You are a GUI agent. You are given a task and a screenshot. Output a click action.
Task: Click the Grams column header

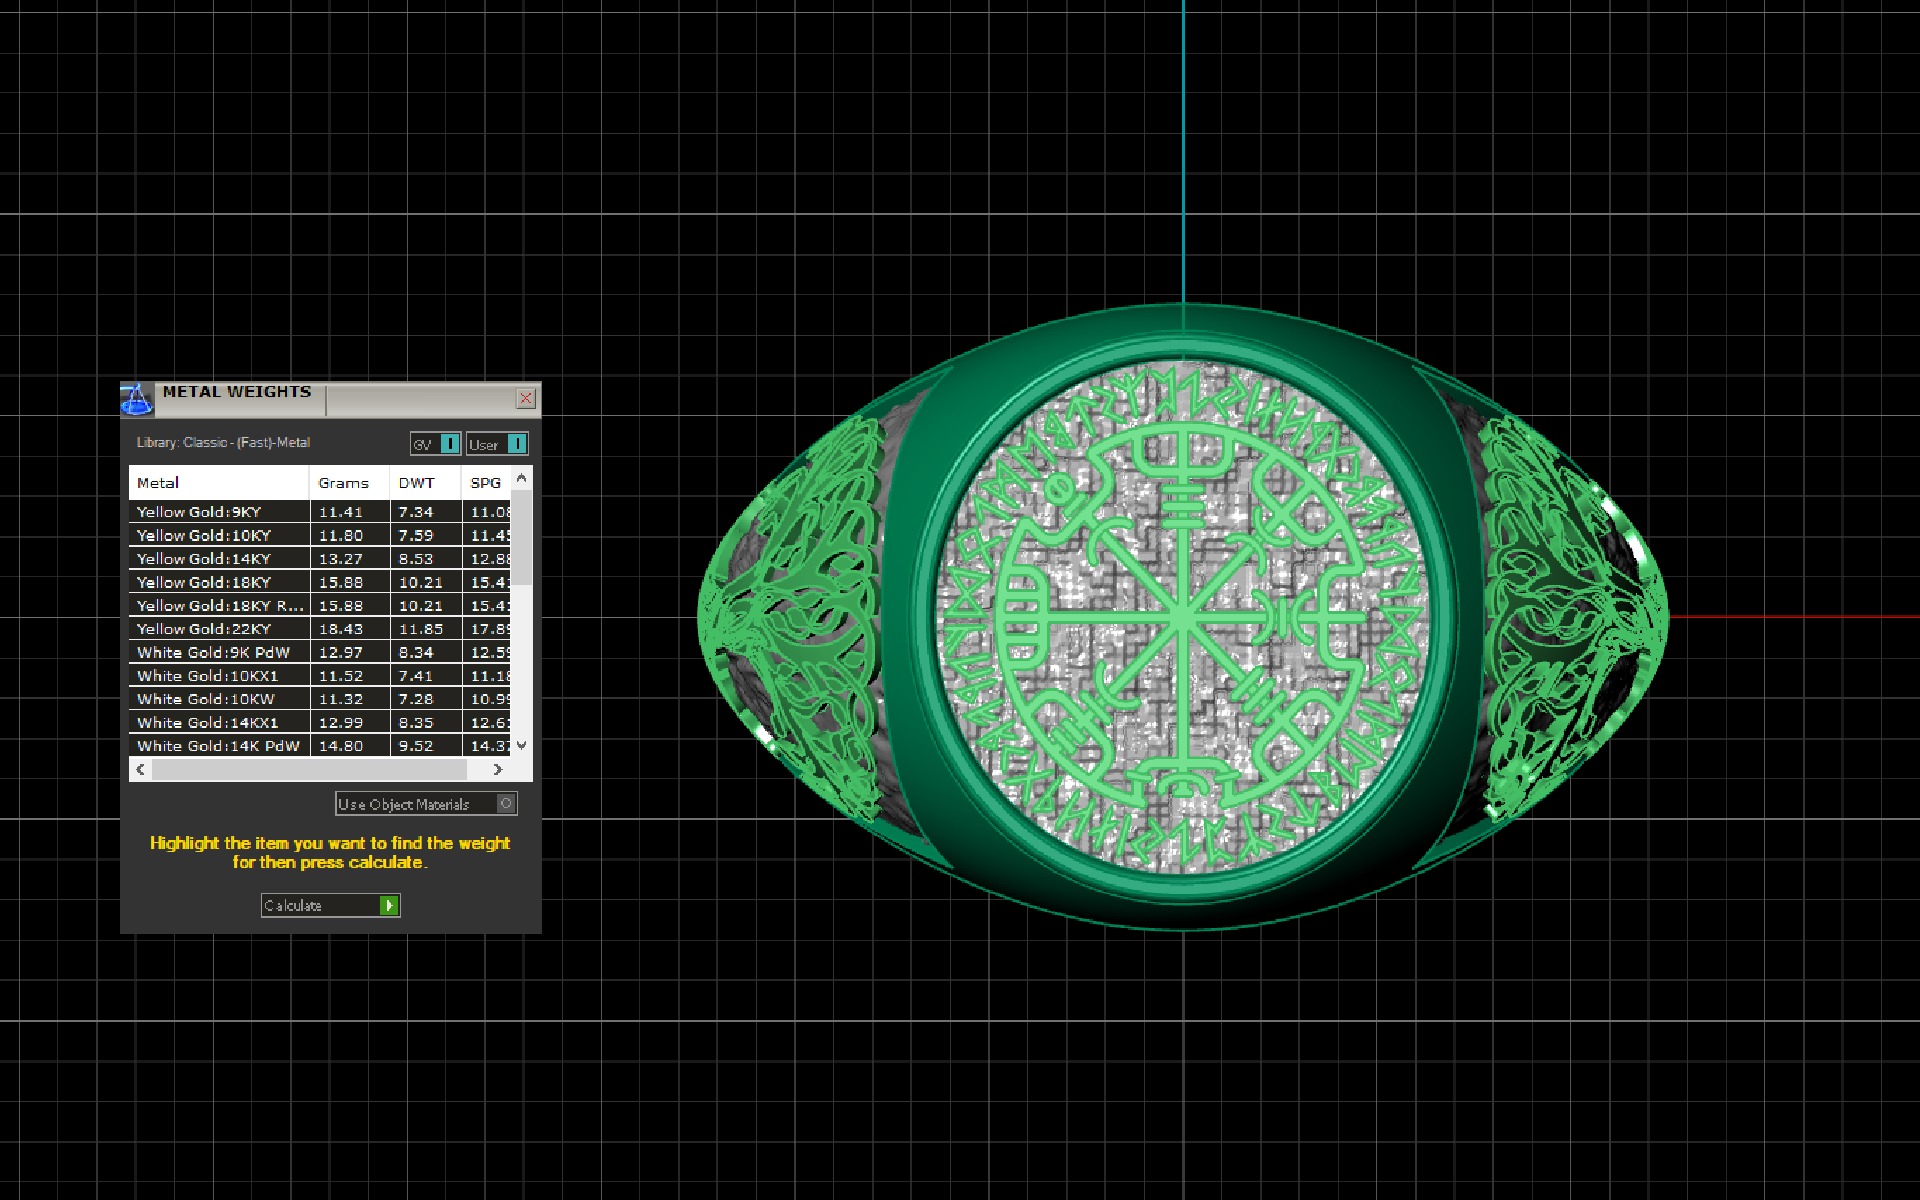(x=343, y=483)
